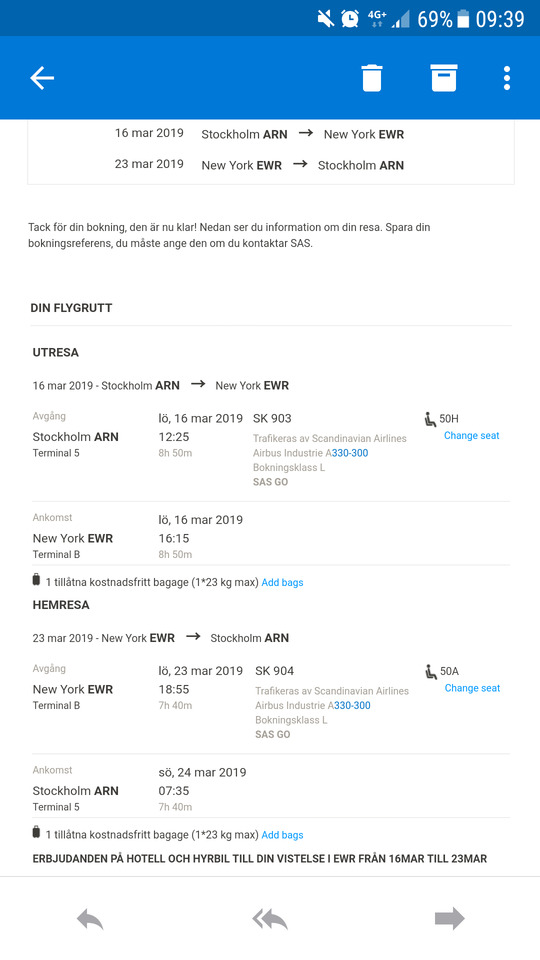The width and height of the screenshot is (540, 960).
Task: Select the DIN FLYGRUTT heading
Action: (x=71, y=308)
